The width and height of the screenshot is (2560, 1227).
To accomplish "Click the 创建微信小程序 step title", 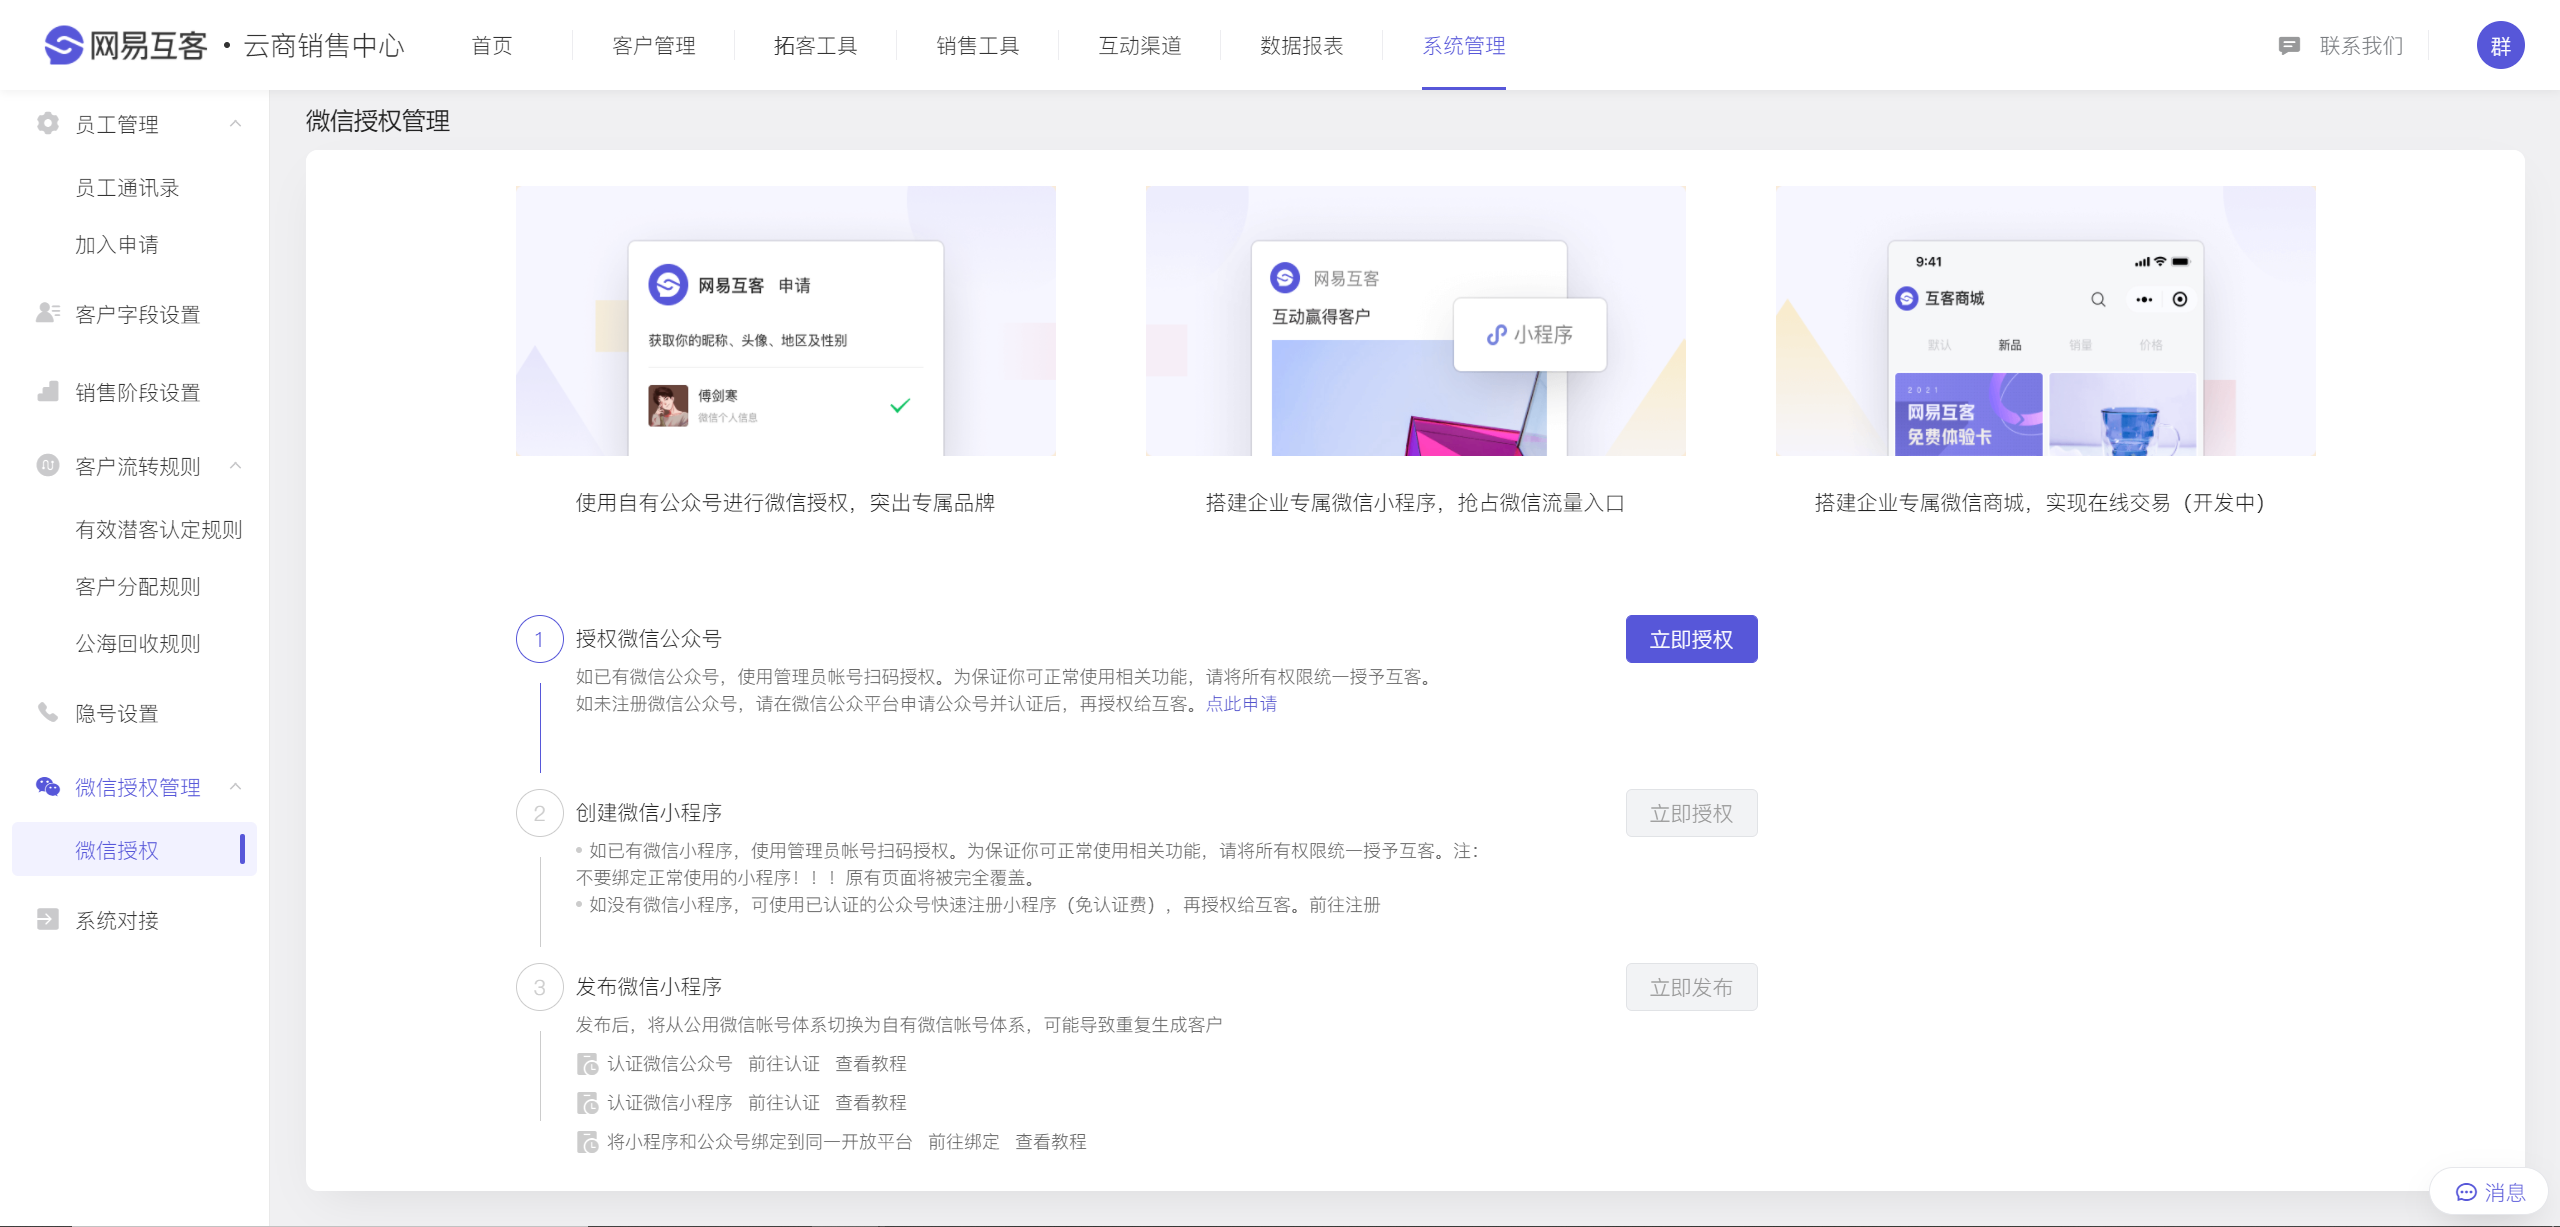I will pos(648,813).
